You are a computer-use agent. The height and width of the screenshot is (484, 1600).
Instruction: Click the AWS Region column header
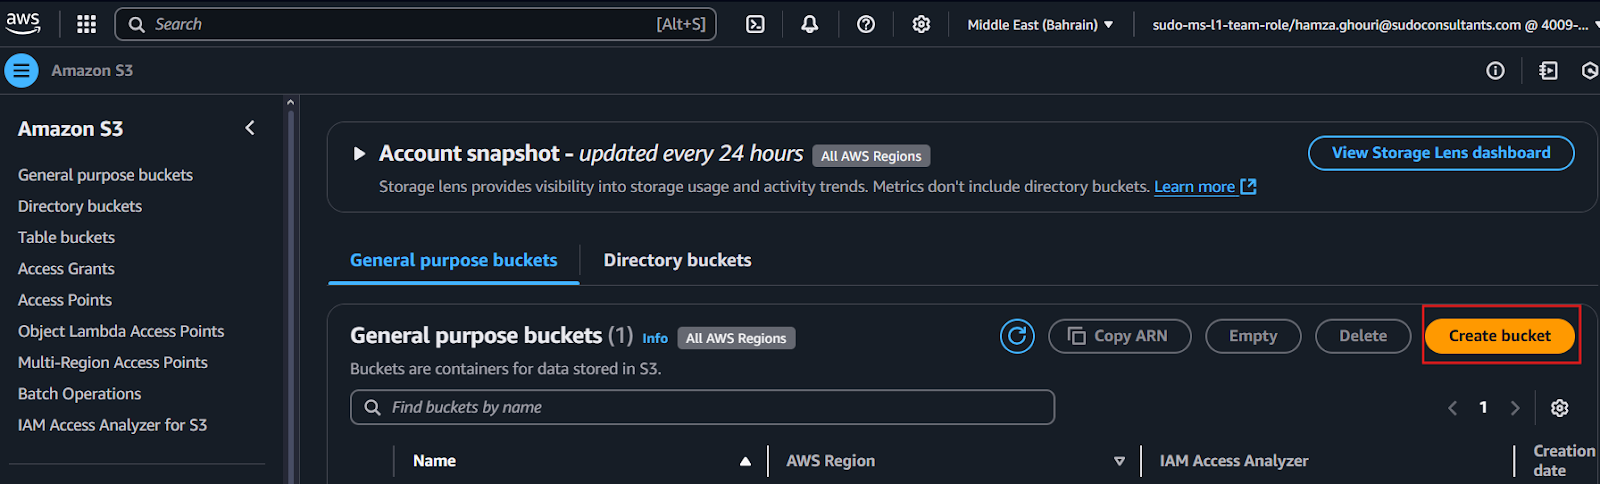click(830, 461)
